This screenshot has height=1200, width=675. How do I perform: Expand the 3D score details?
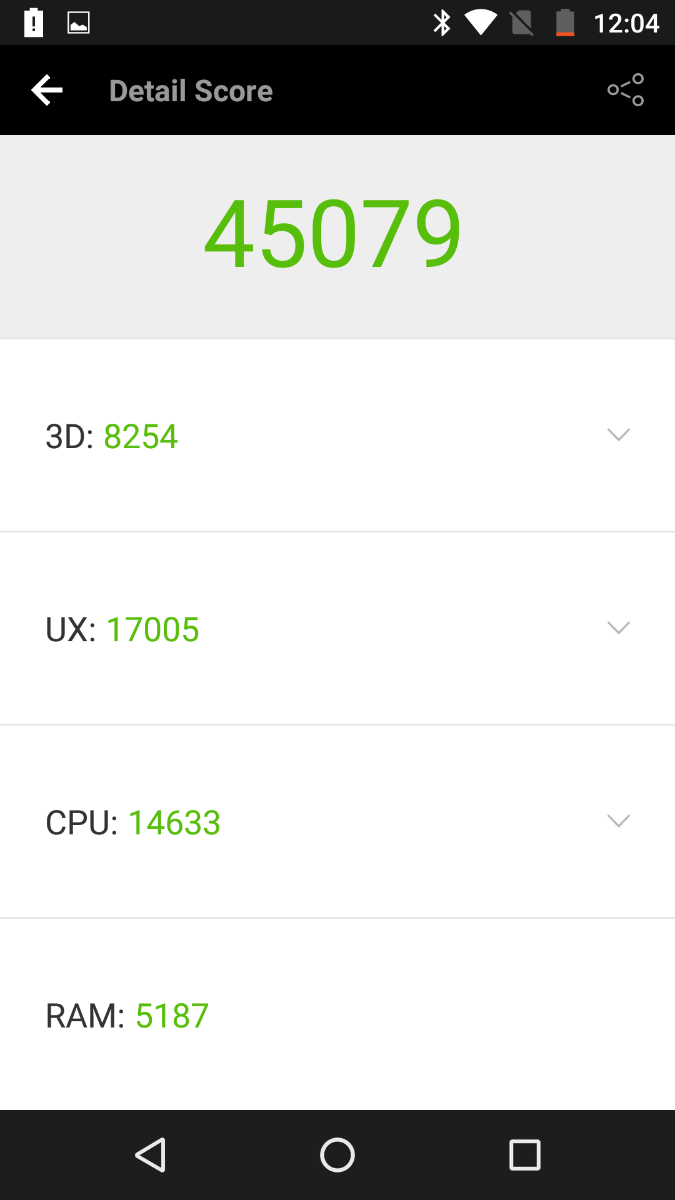coord(619,435)
